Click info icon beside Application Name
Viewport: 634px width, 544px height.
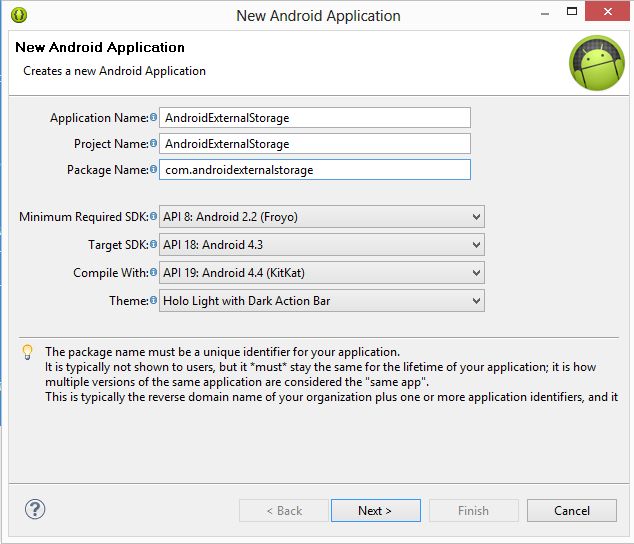153,118
